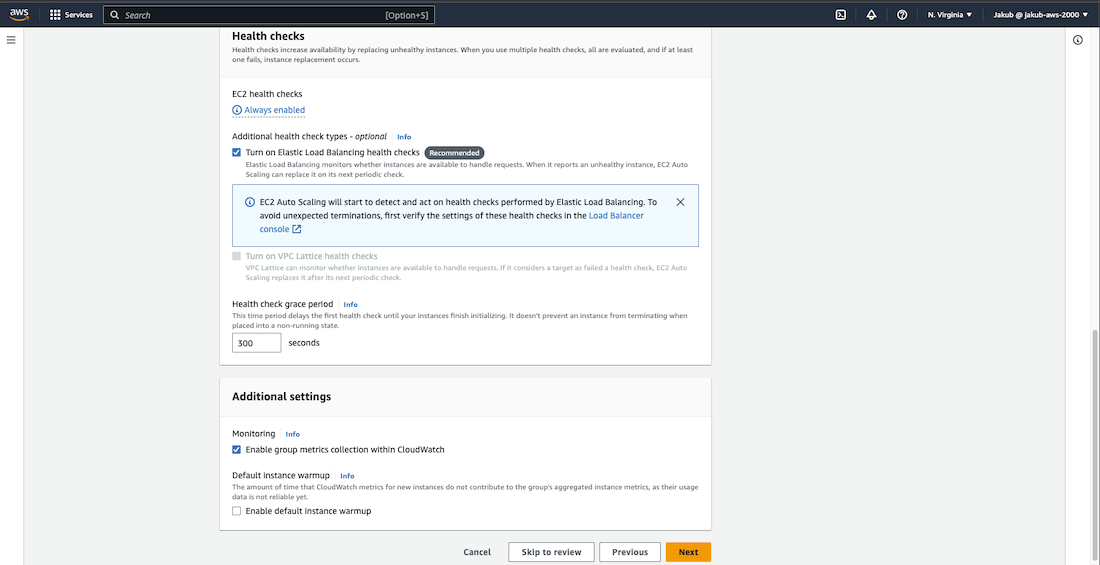Uncheck Turn on Elastic Load Balancing health checks
Viewport: 1100px width, 565px height.
coord(237,153)
